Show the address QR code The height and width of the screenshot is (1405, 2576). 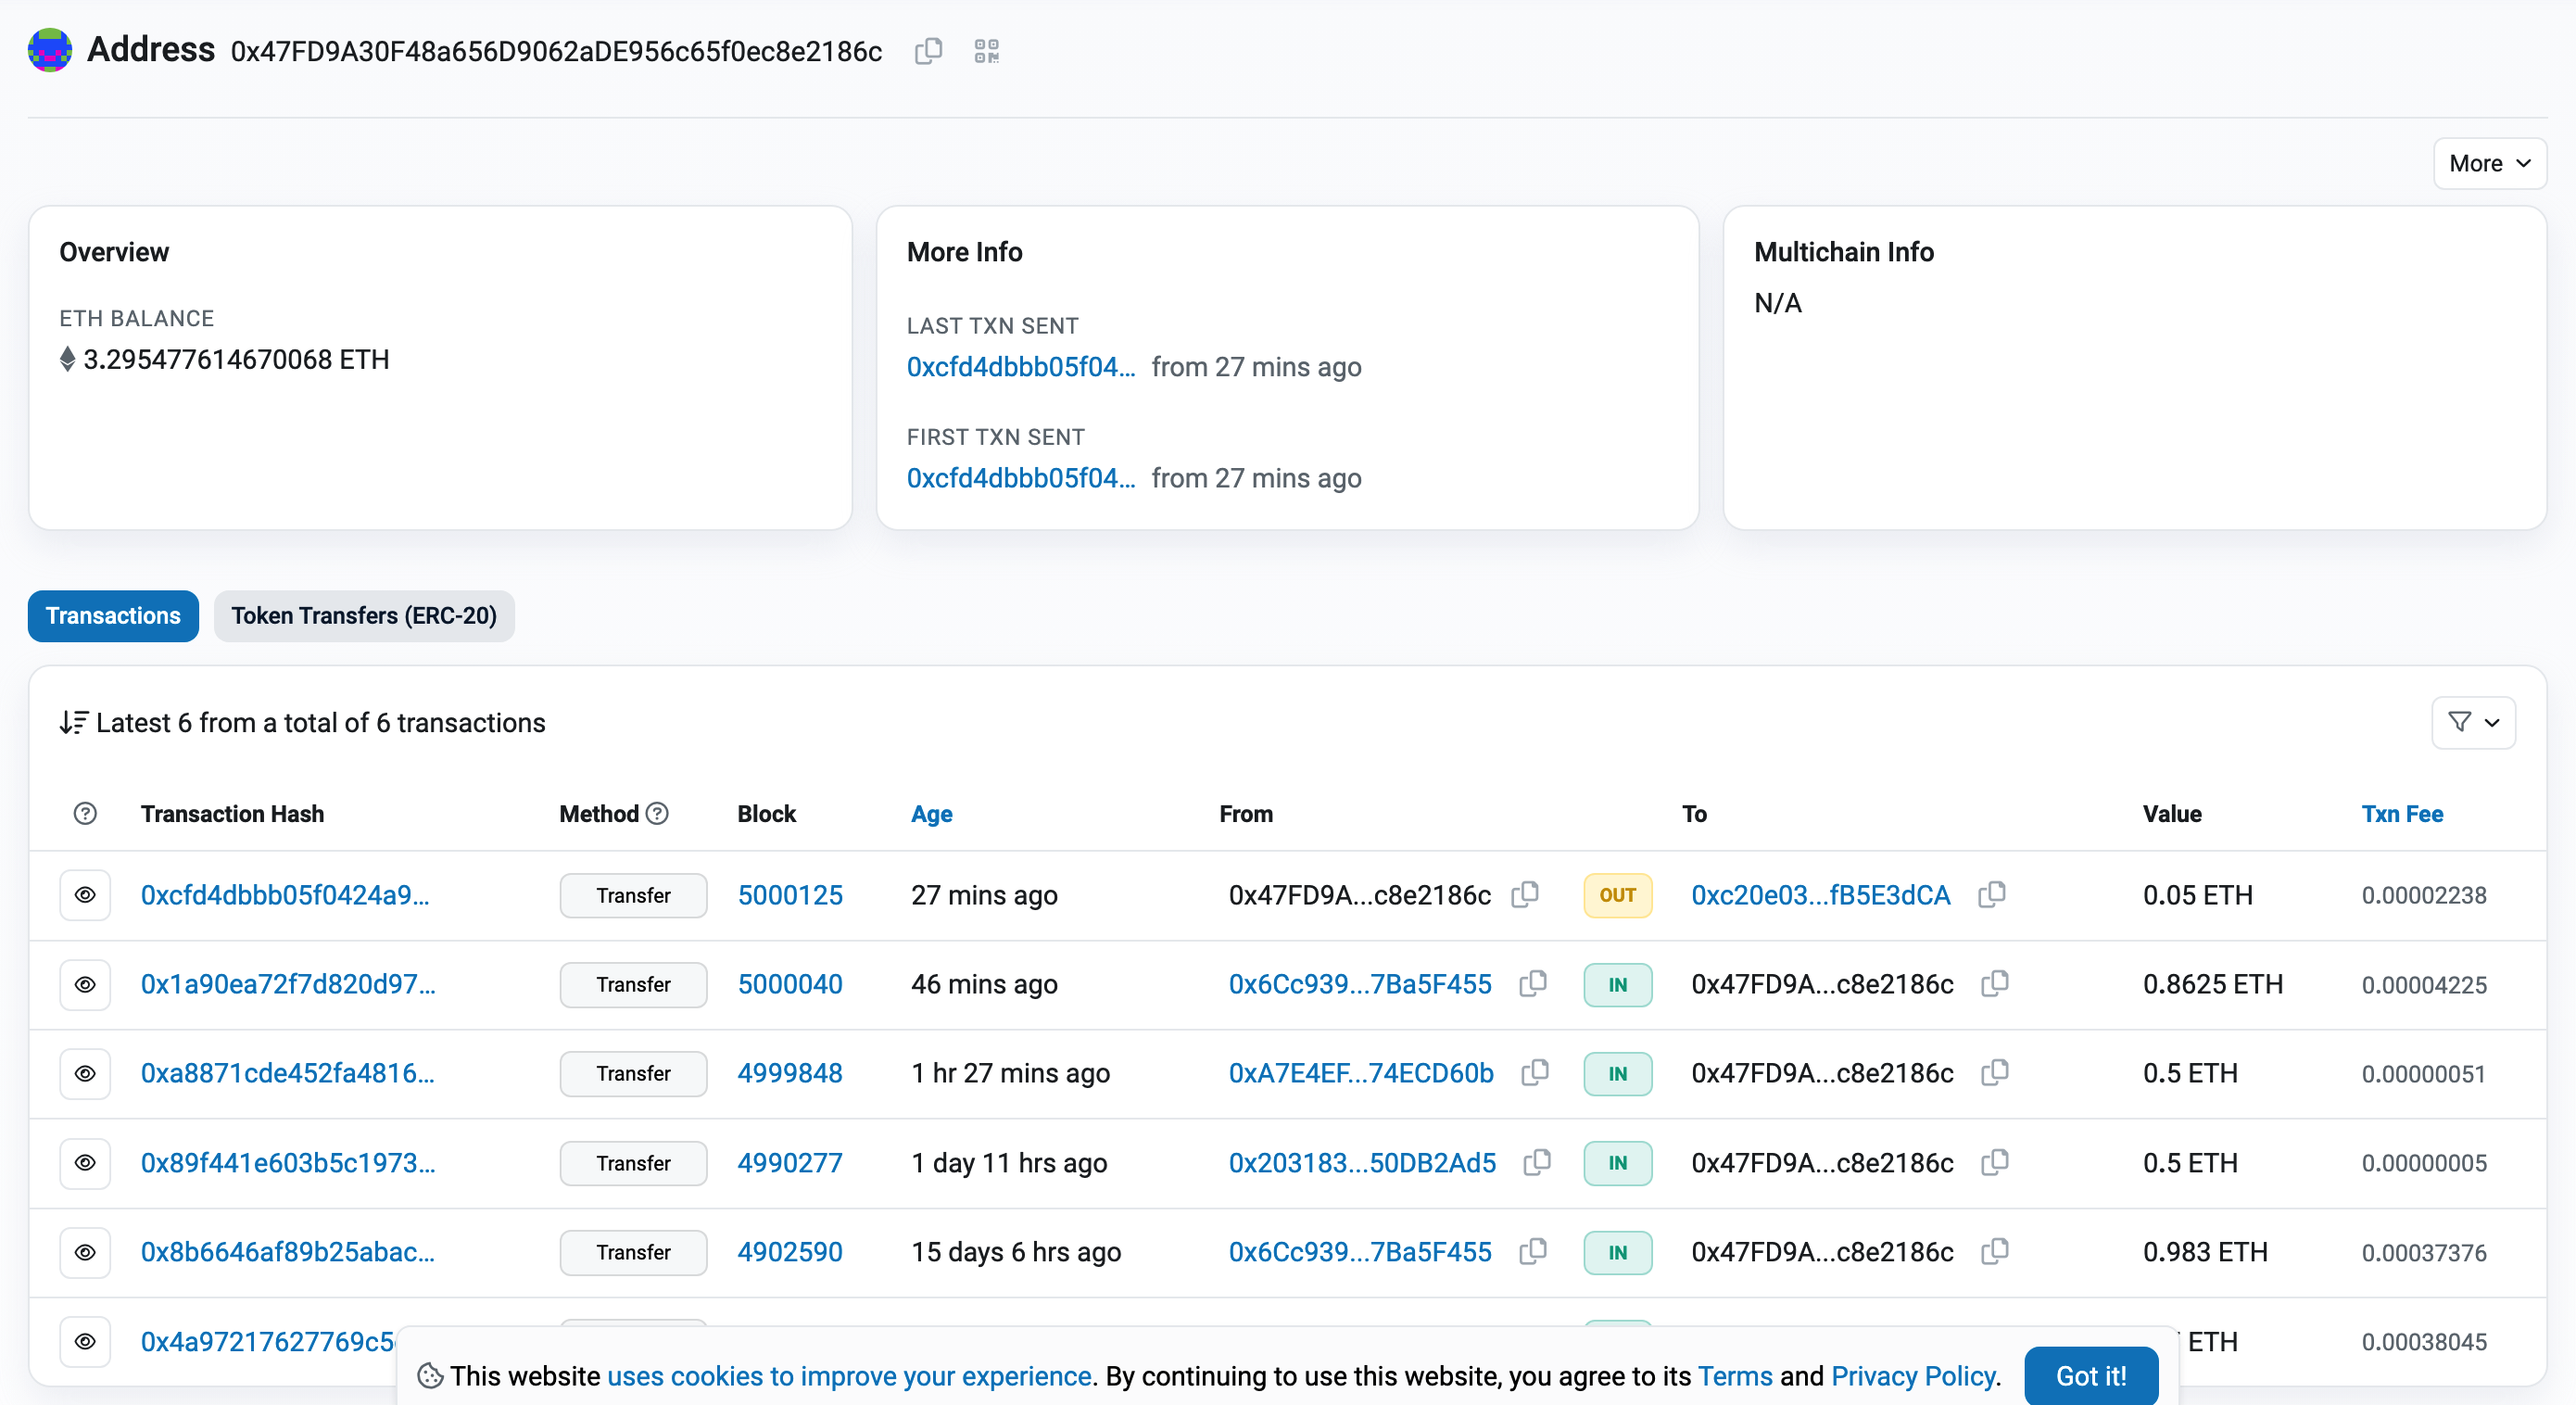(986, 51)
